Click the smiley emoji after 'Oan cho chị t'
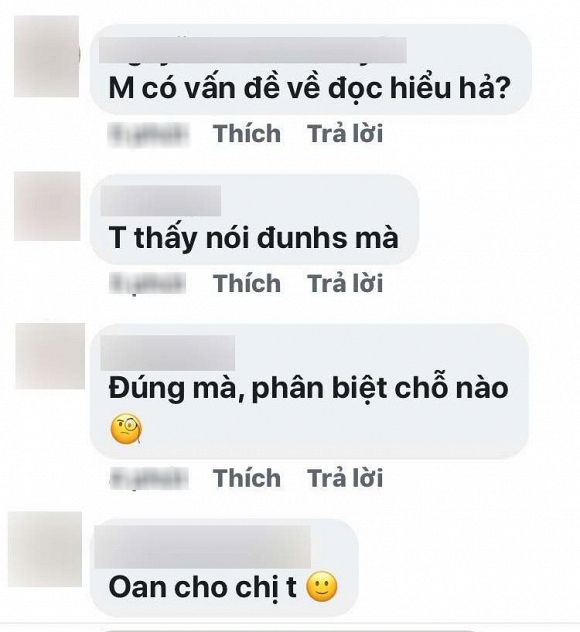This screenshot has height=632, width=580. tap(322, 587)
